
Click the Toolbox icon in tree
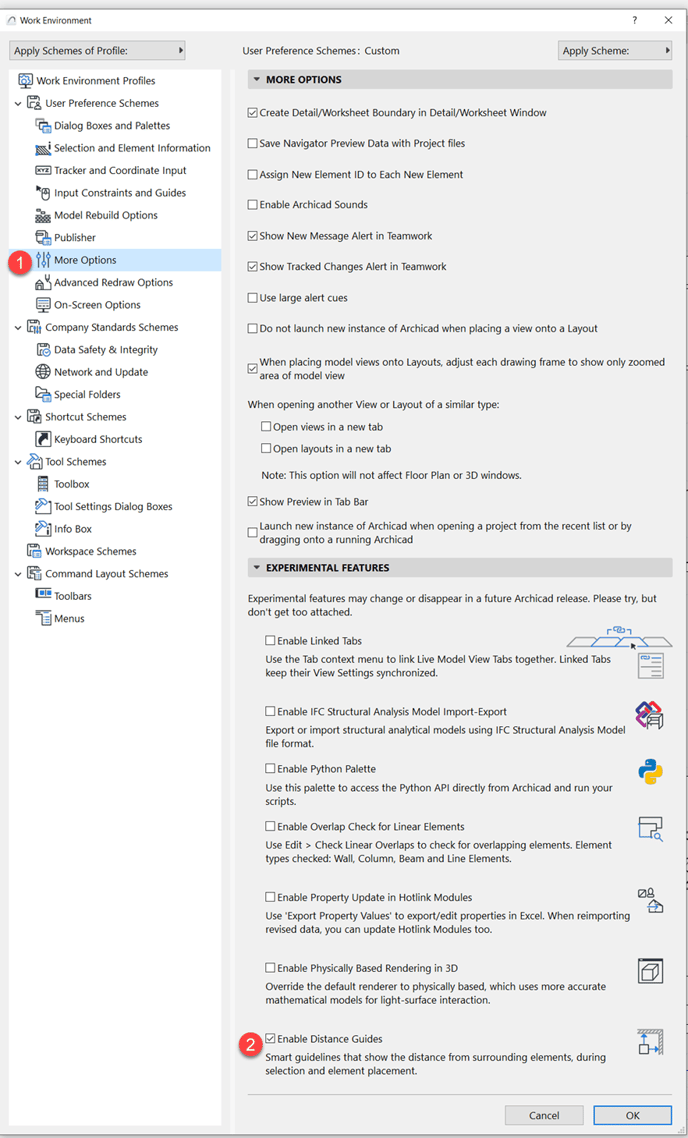click(43, 484)
